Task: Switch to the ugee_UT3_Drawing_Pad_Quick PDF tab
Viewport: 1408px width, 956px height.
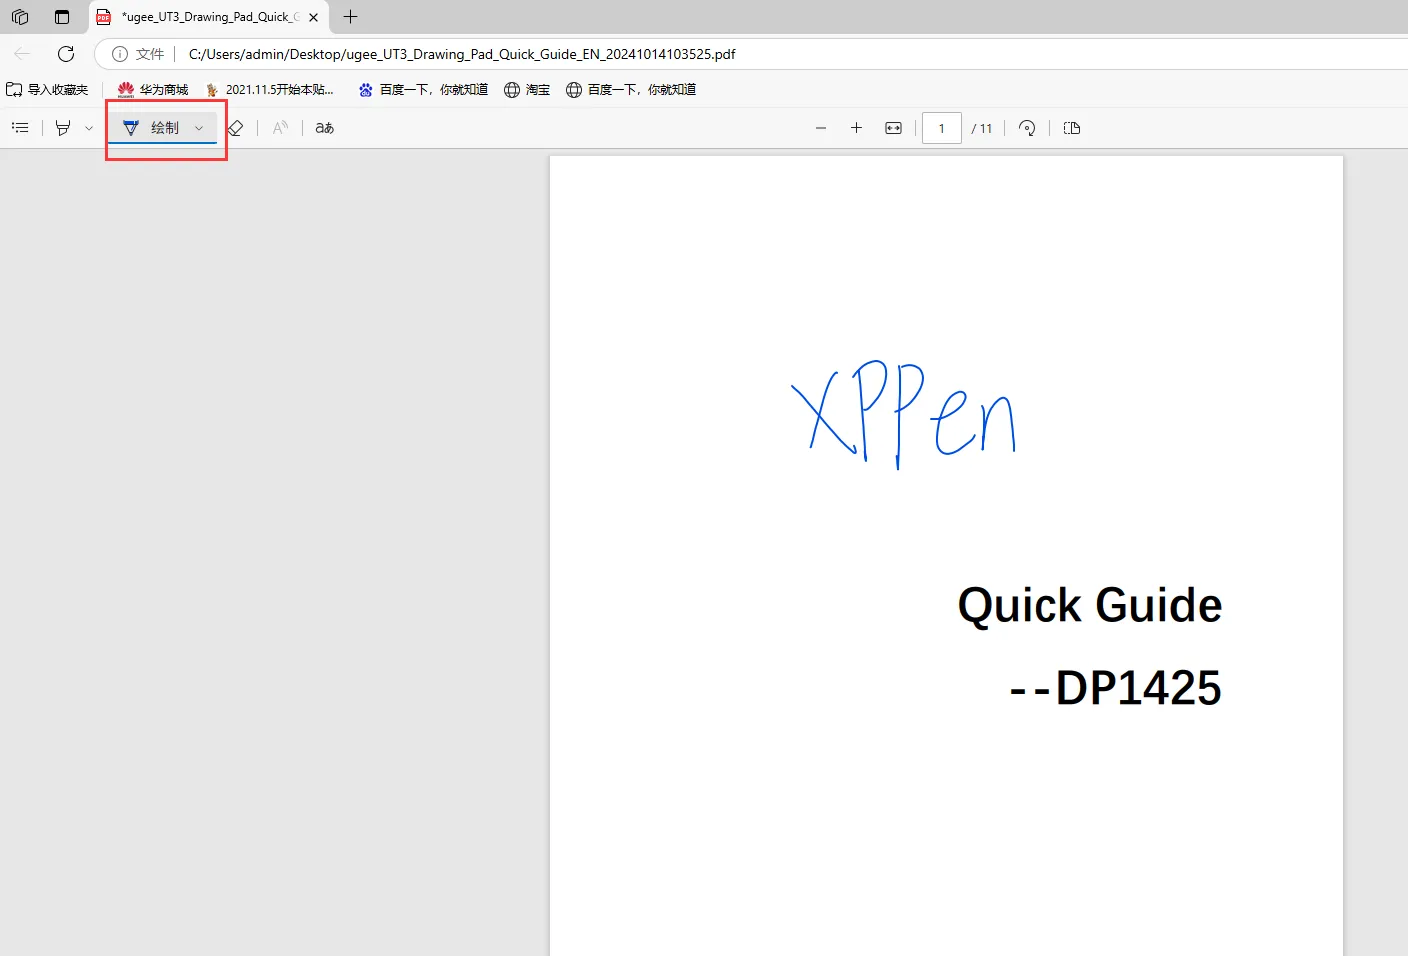Action: coord(209,17)
